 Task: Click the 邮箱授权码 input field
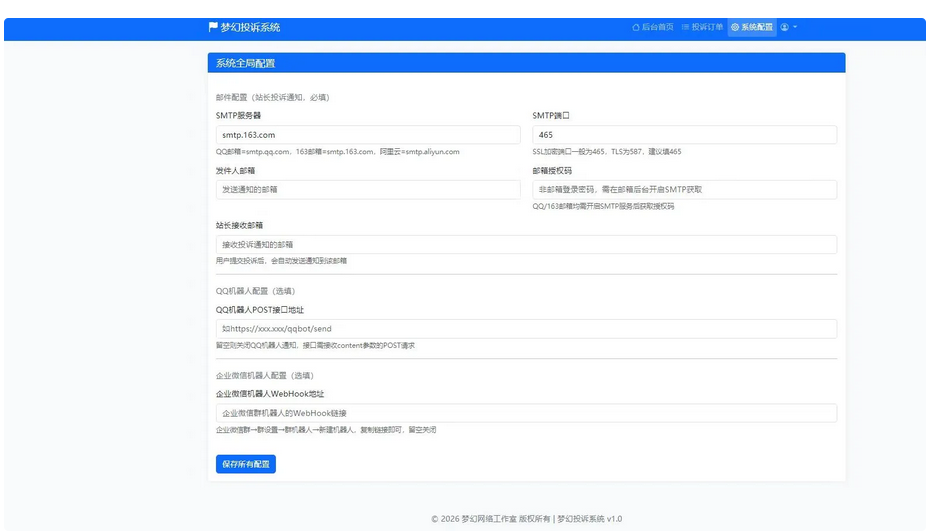[684, 189]
